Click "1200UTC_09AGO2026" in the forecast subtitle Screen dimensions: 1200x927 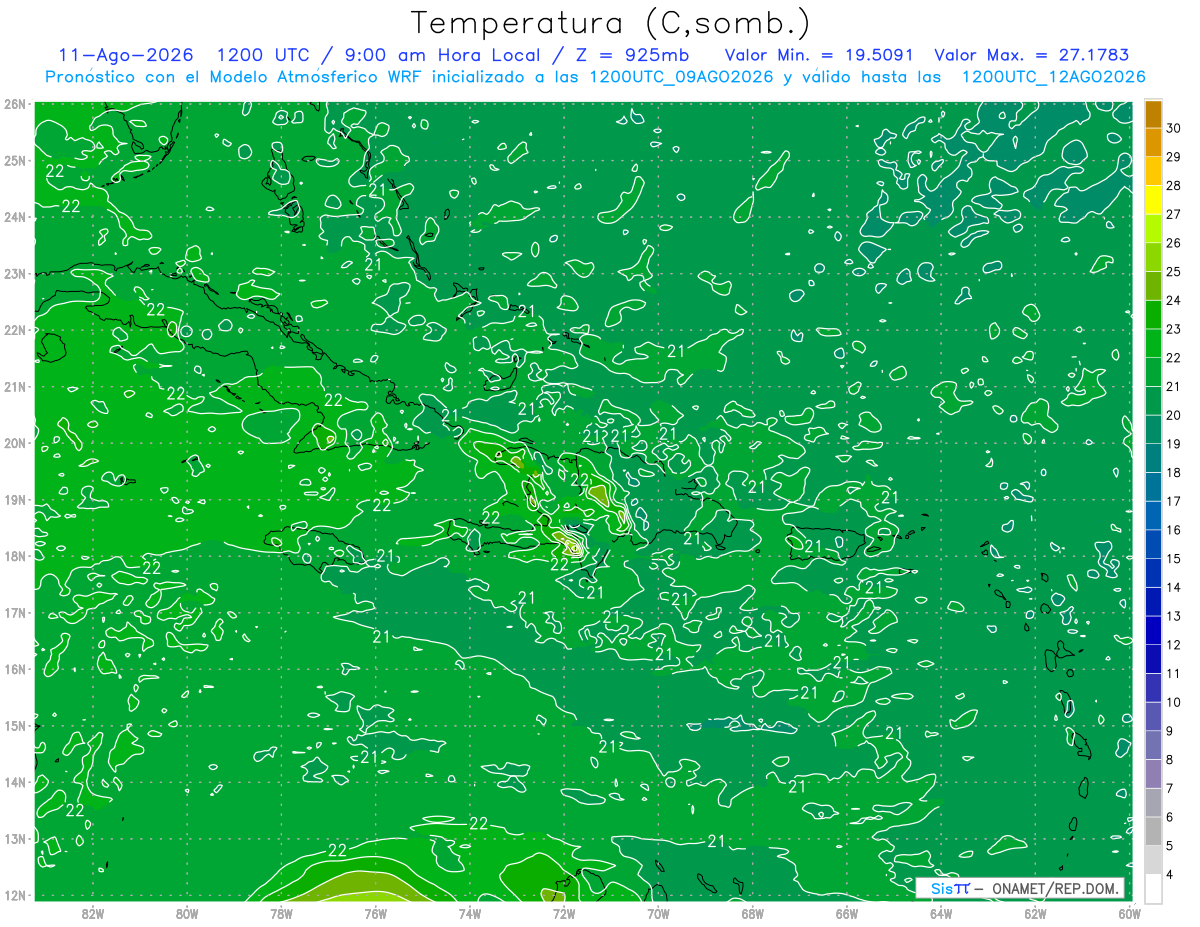681,77
